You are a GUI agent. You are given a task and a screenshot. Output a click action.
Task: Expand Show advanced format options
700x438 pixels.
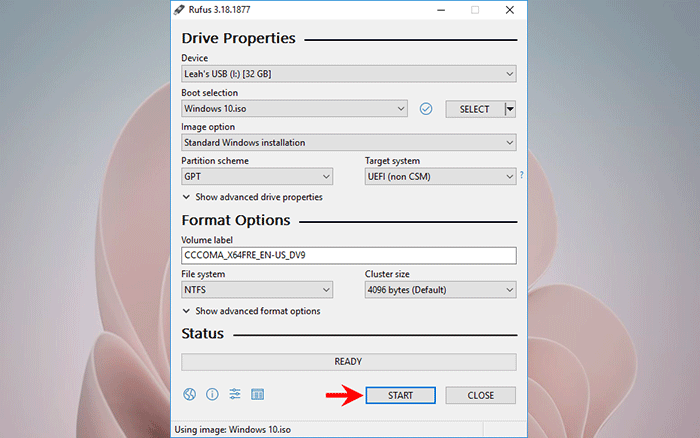[x=251, y=311]
